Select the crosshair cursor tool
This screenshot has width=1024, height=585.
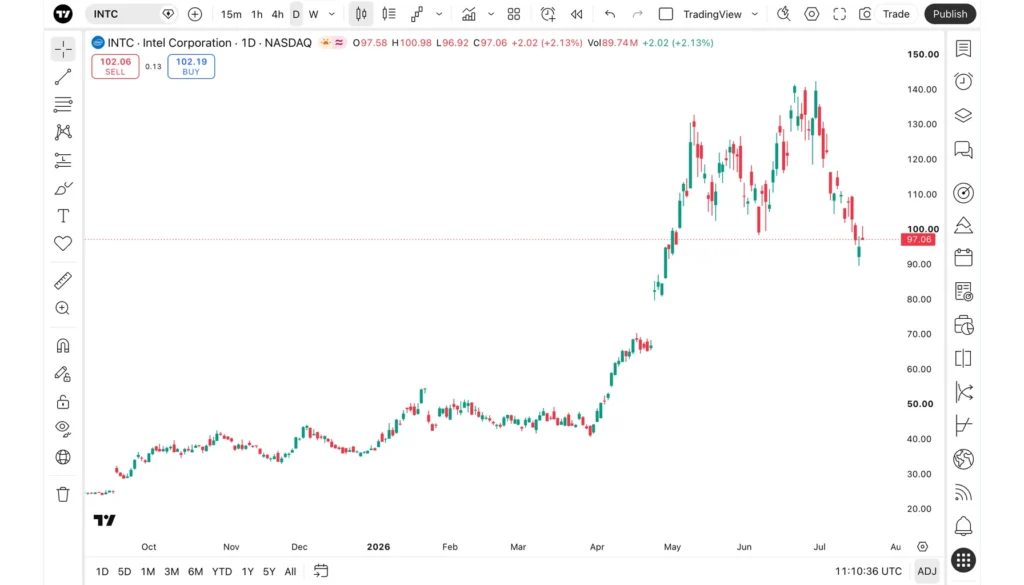coord(63,49)
